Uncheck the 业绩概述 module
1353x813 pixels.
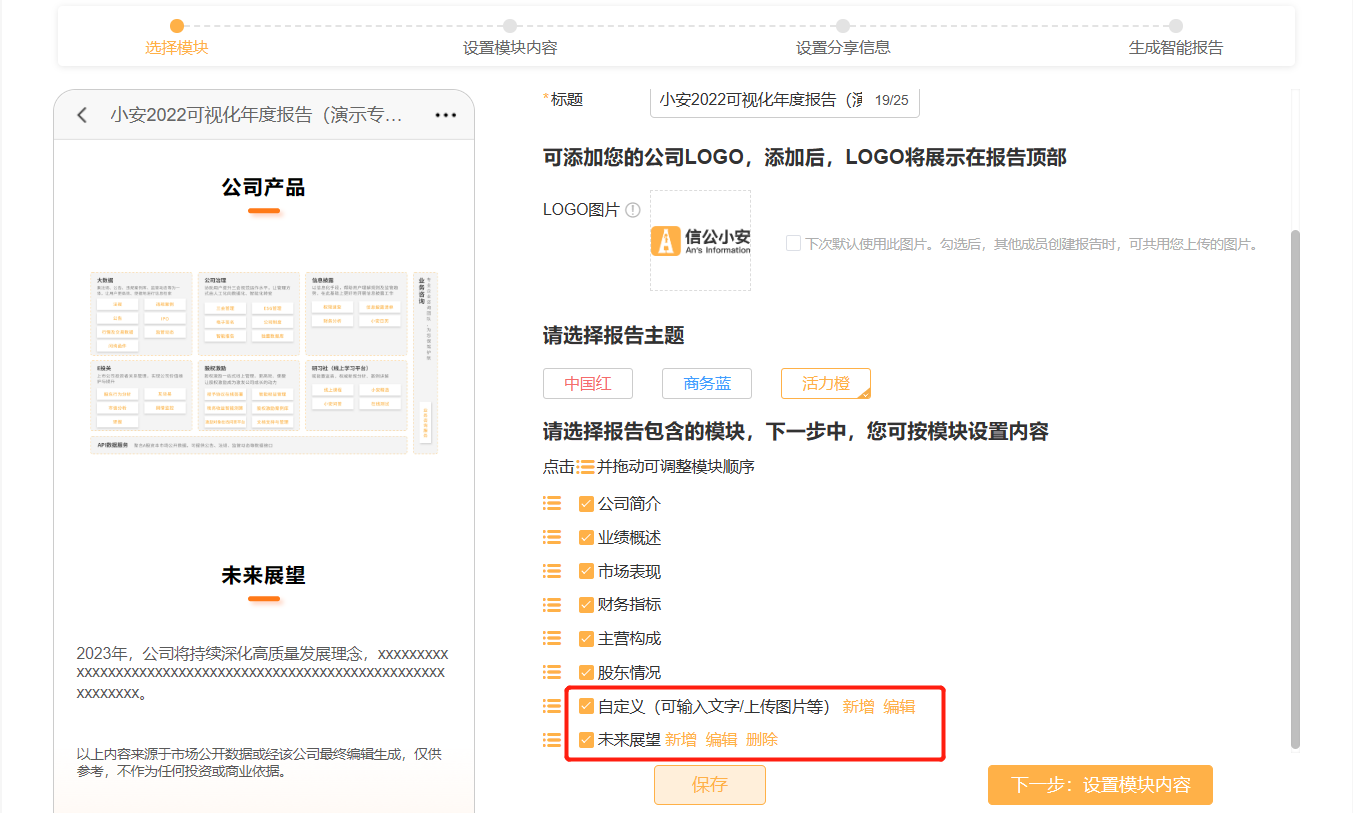587,537
